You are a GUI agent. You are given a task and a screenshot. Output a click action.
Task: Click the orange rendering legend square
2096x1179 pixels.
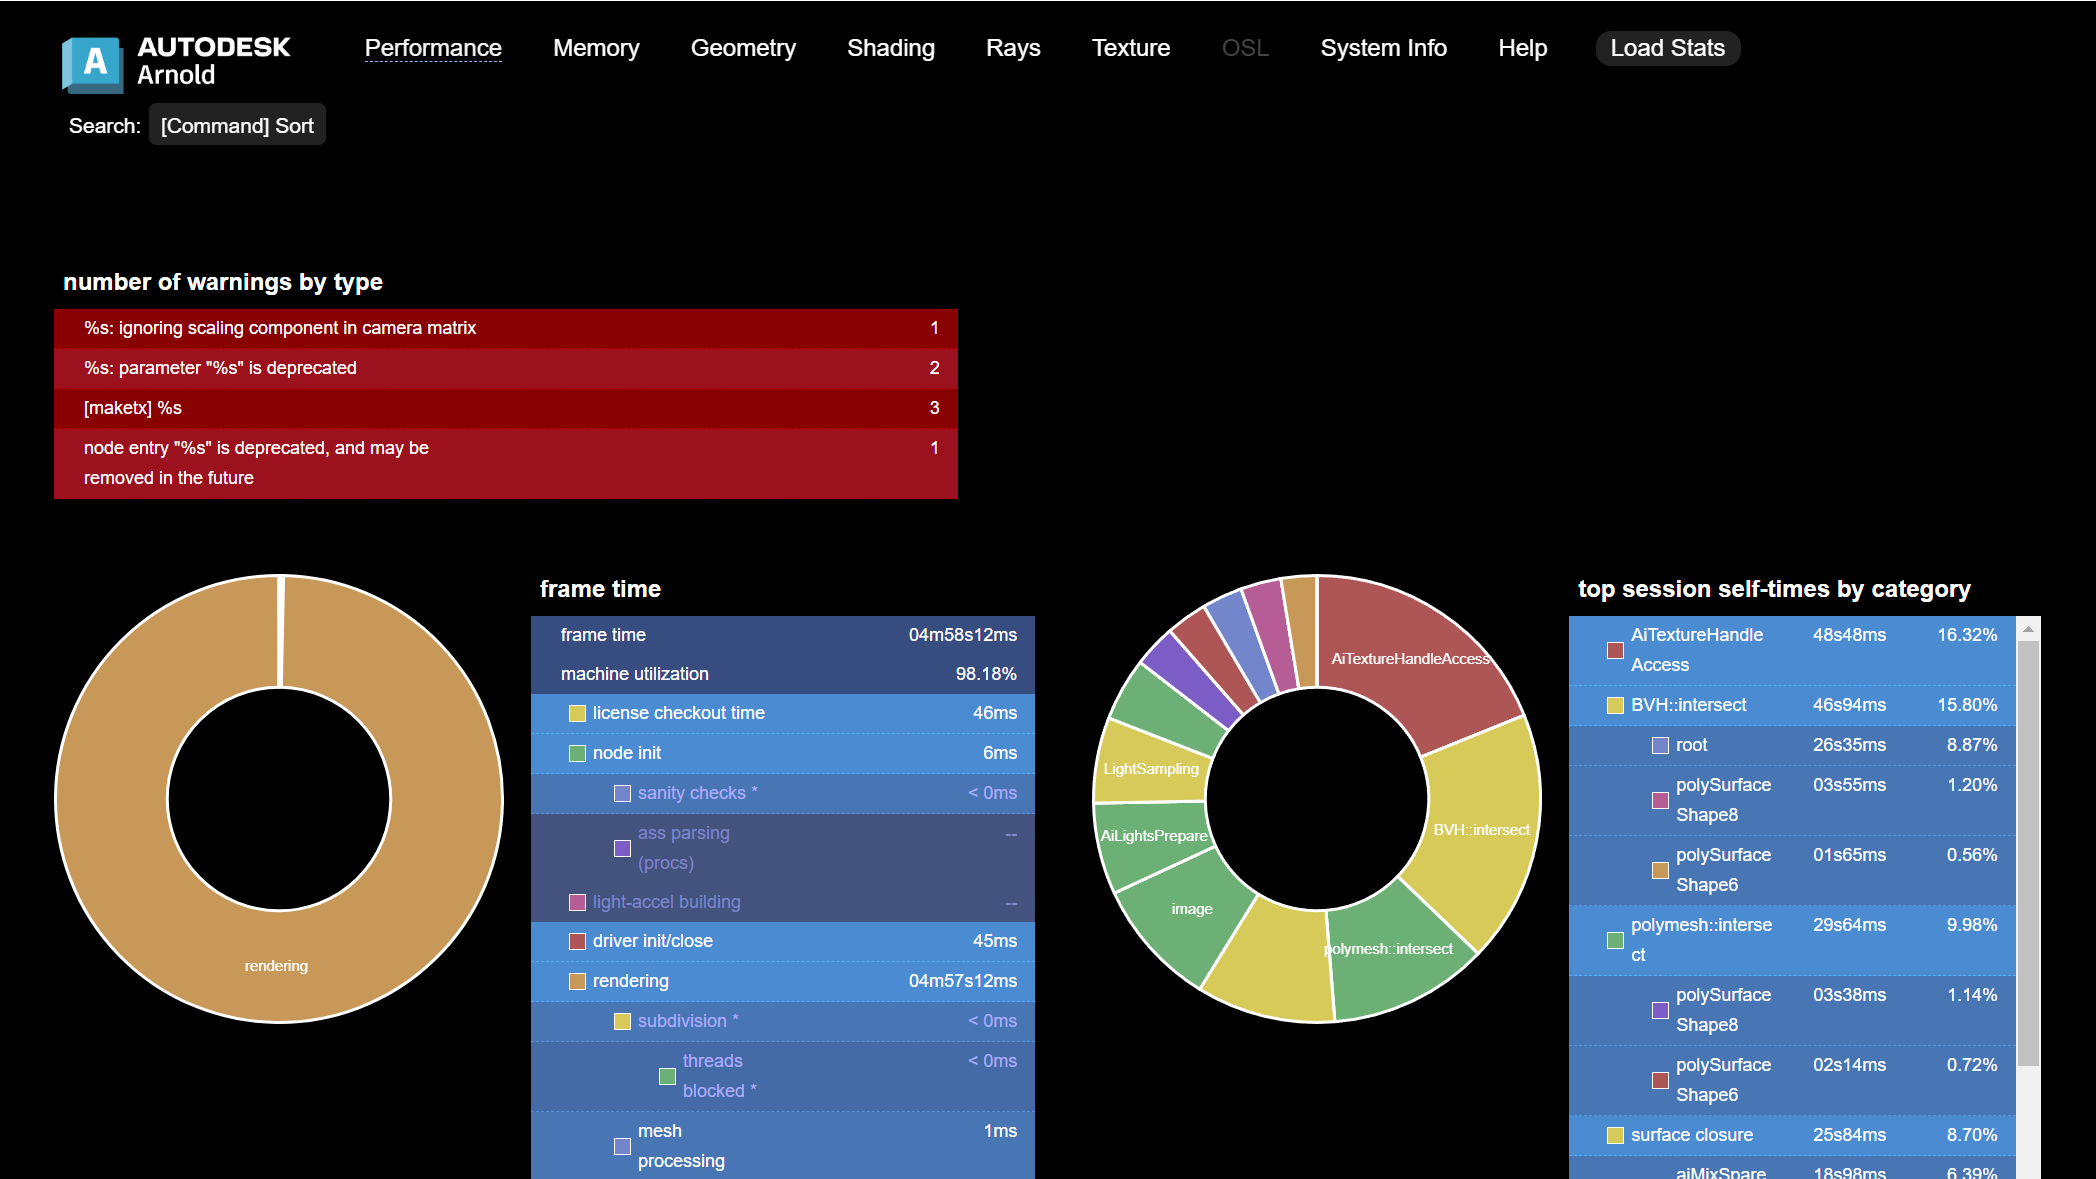577,981
